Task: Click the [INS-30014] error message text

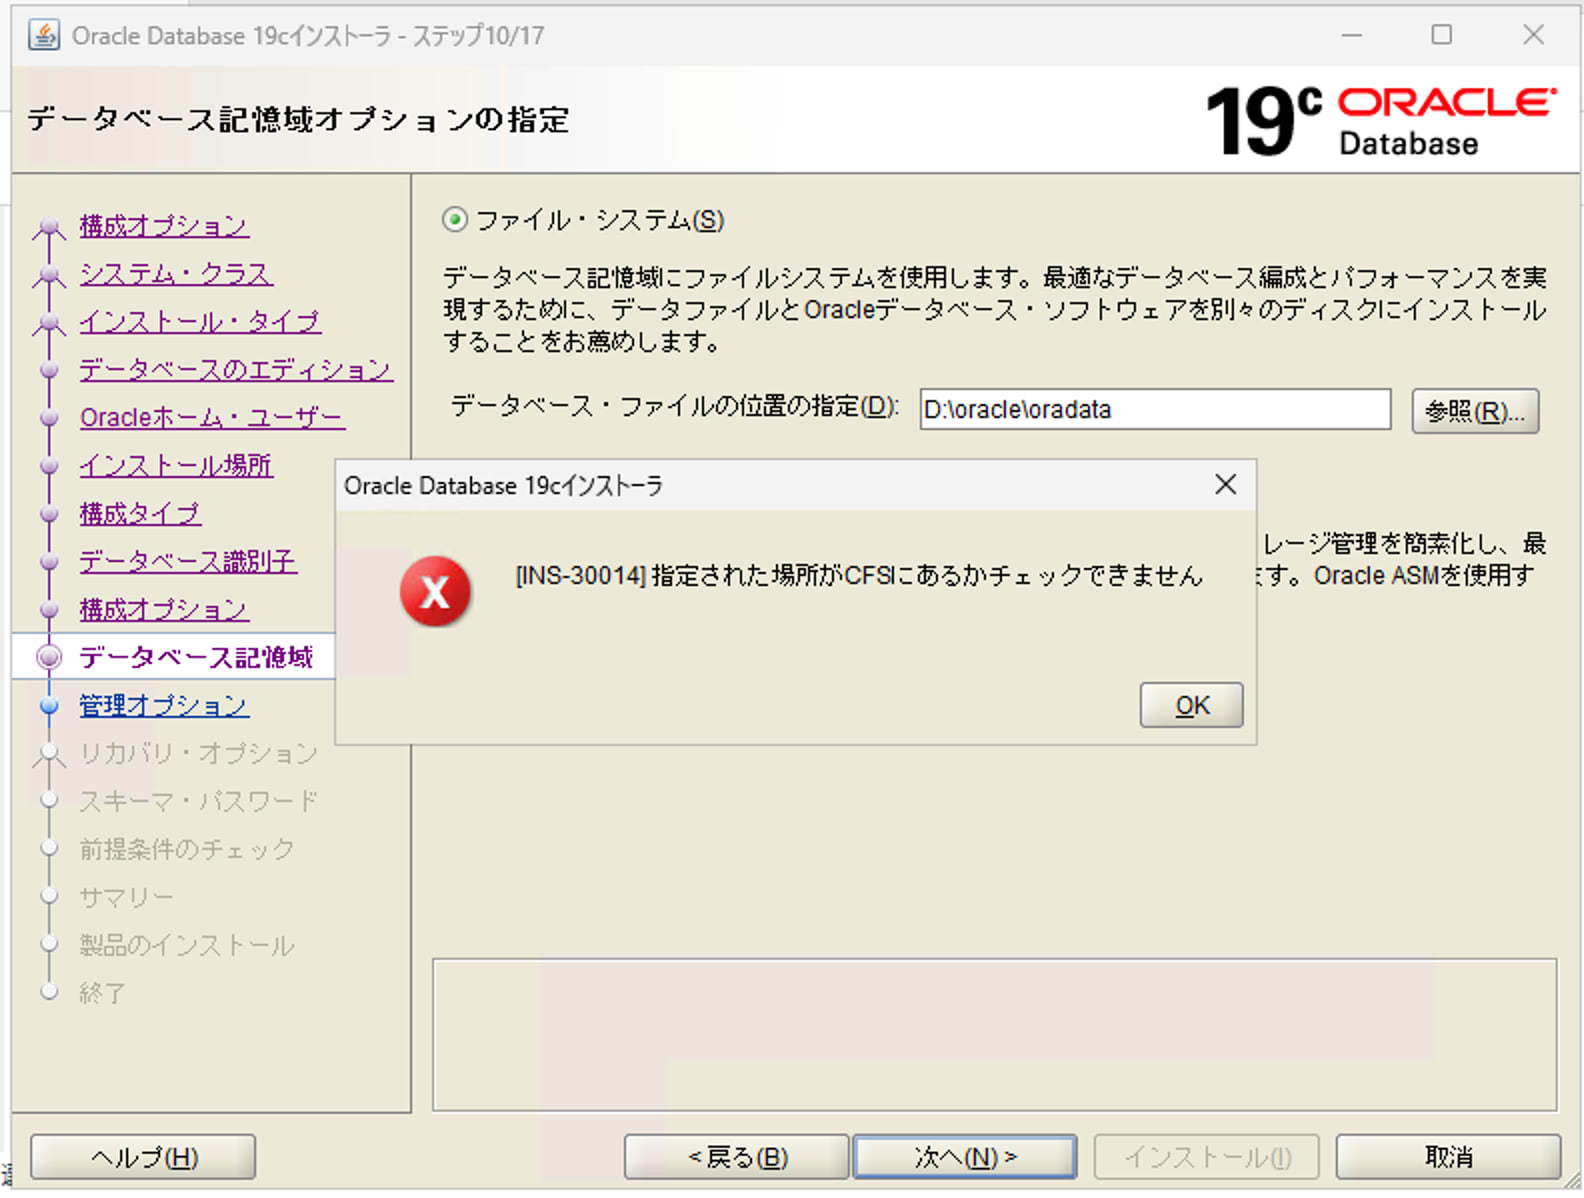Action: (858, 576)
